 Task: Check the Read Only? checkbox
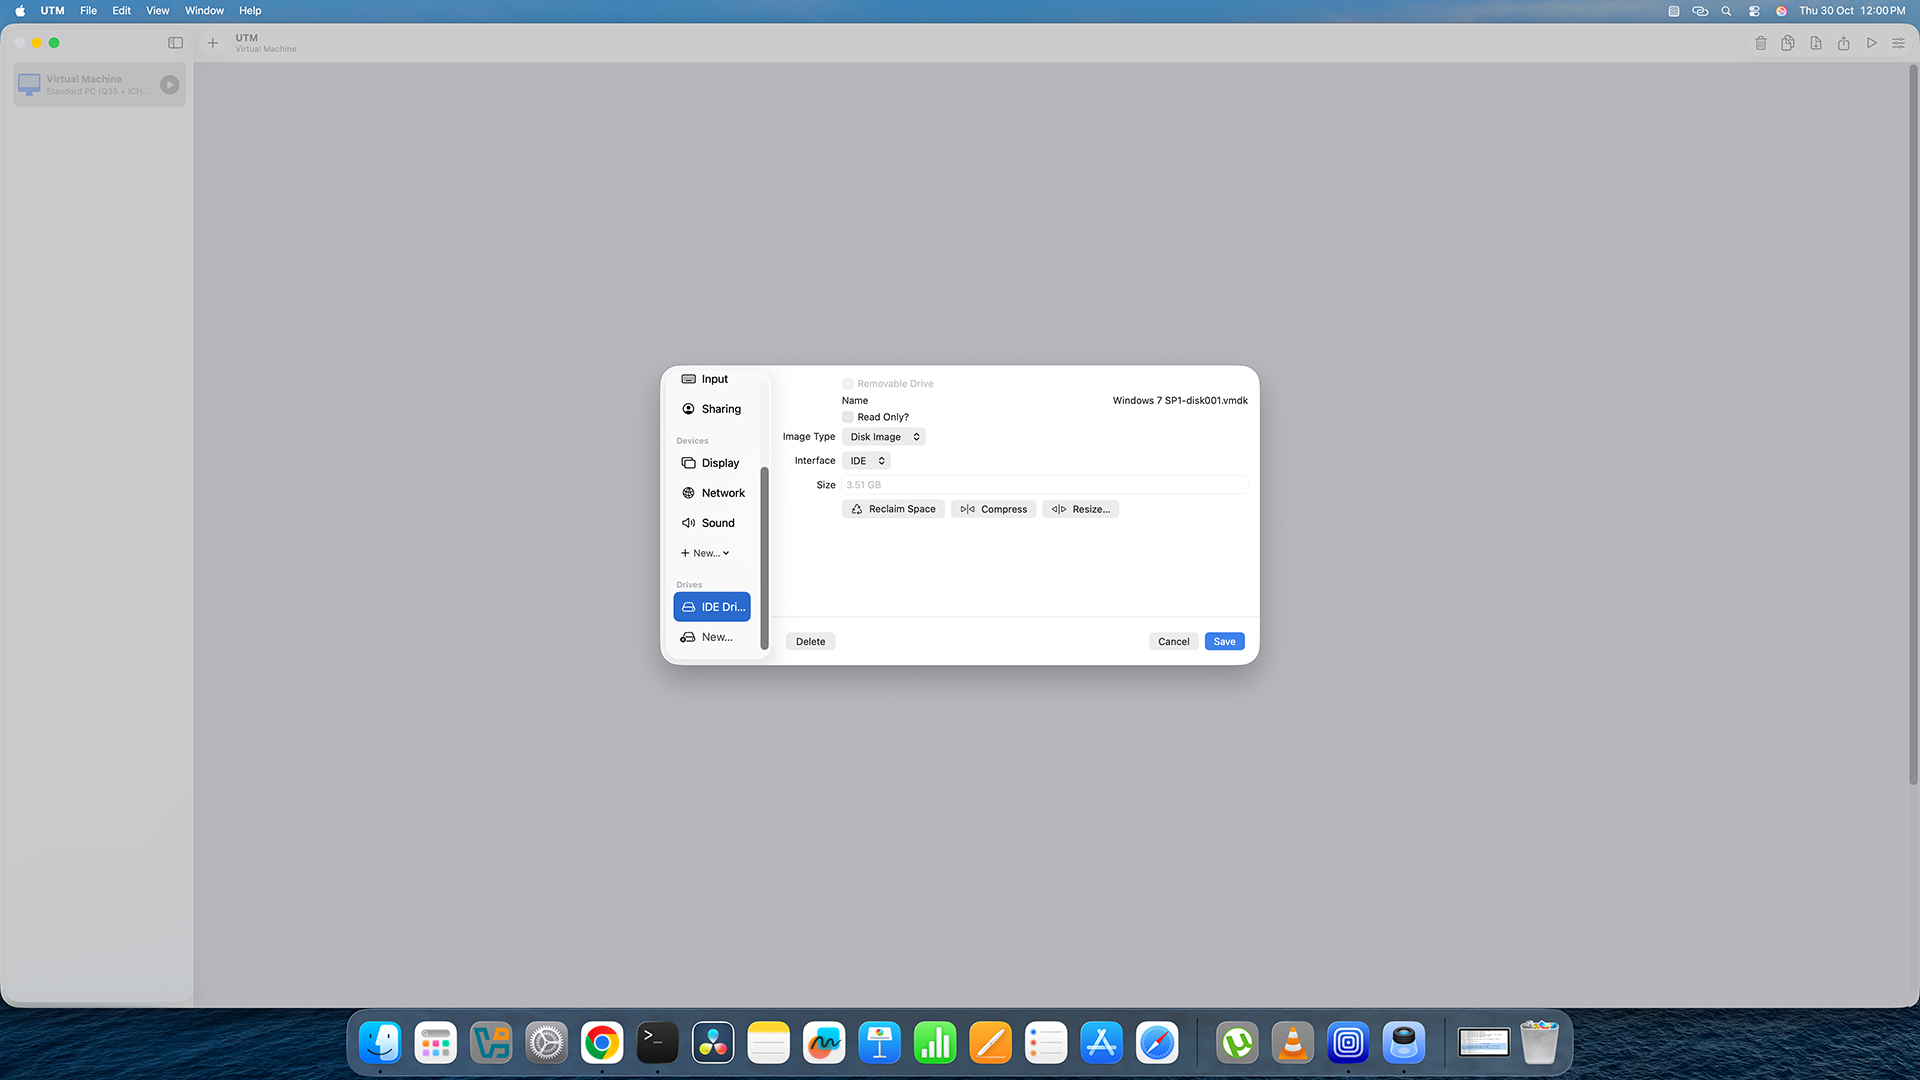pos(847,417)
